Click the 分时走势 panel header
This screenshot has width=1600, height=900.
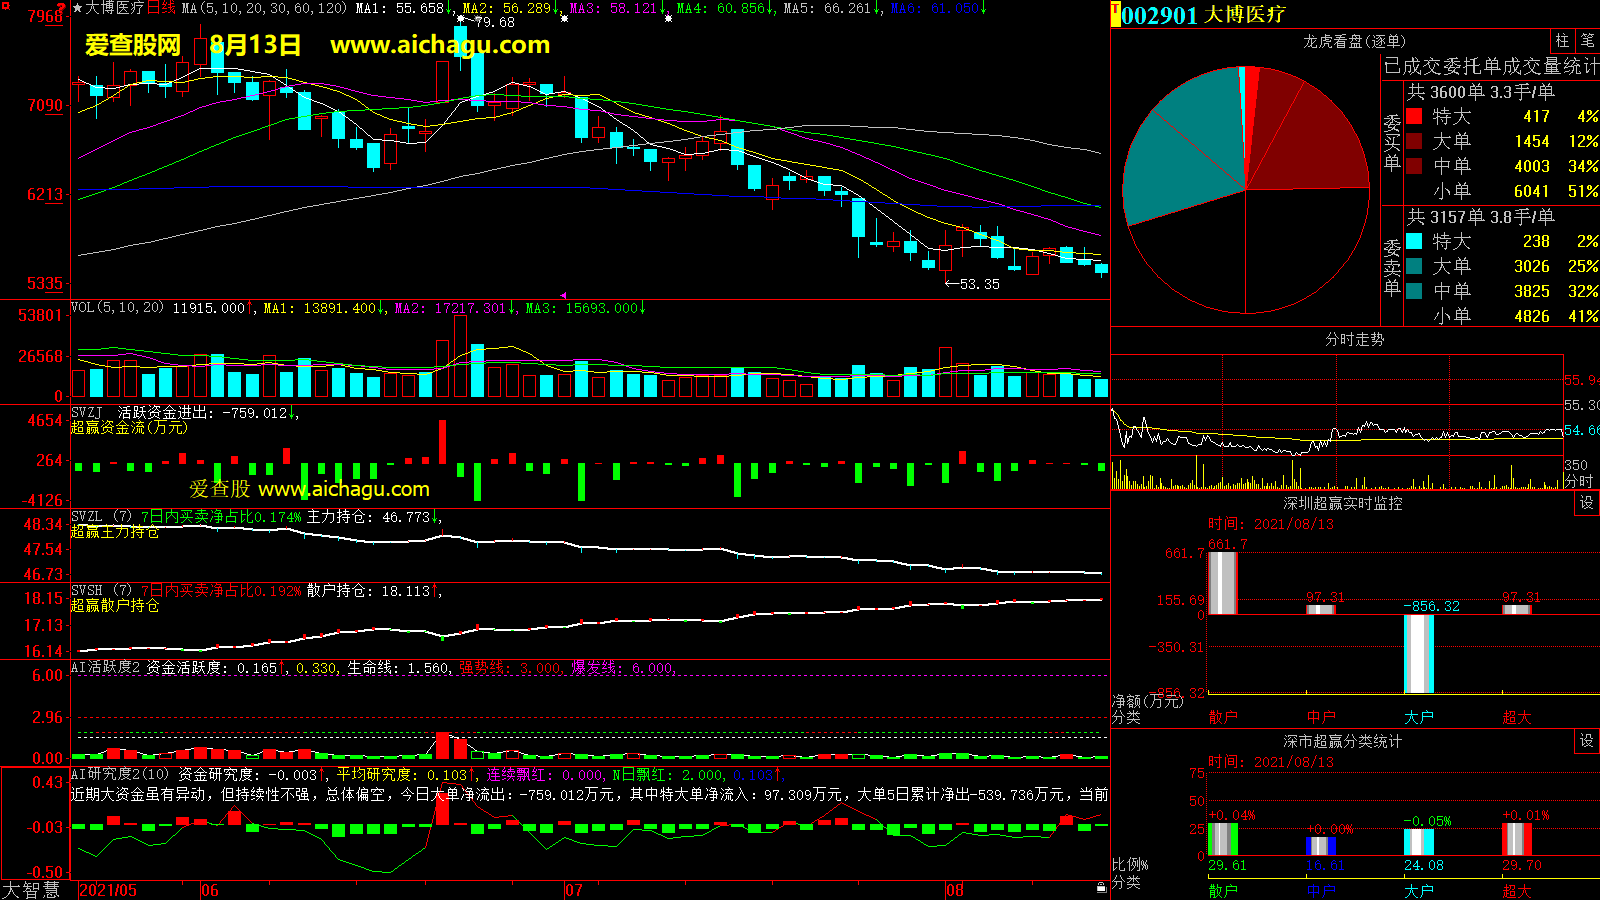click(1354, 340)
